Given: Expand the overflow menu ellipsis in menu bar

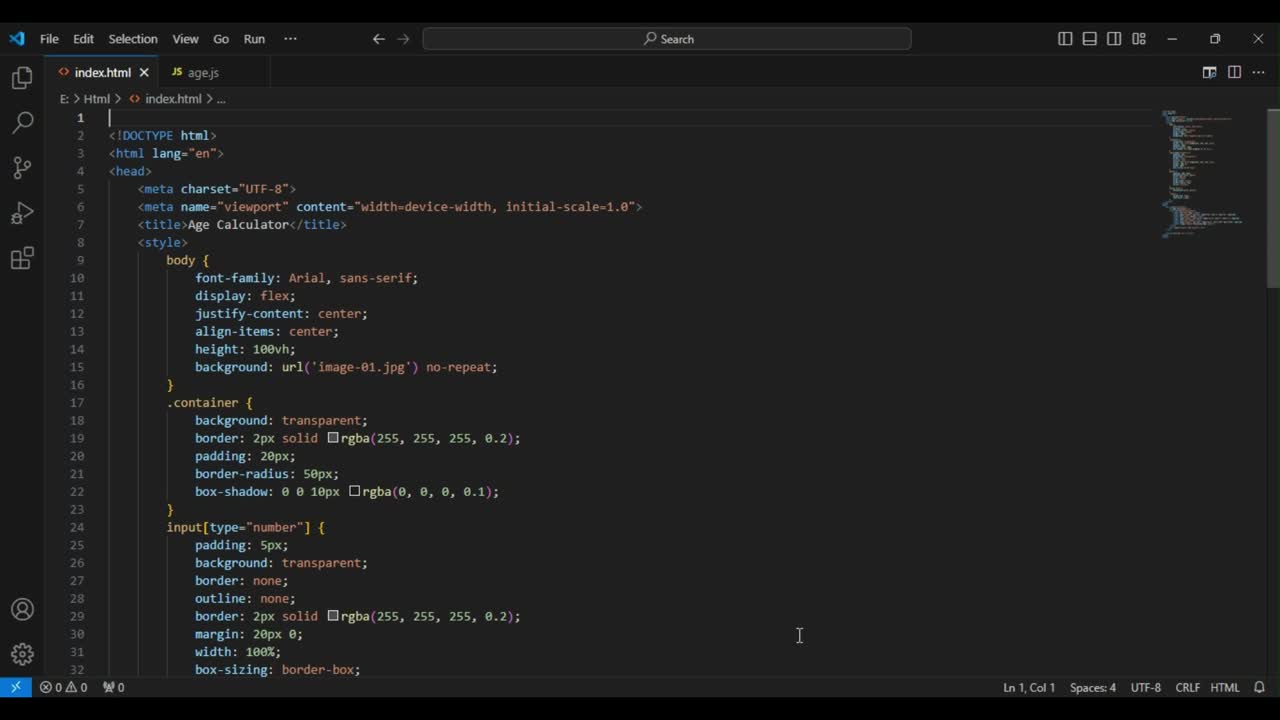Looking at the screenshot, I should tap(290, 39).
